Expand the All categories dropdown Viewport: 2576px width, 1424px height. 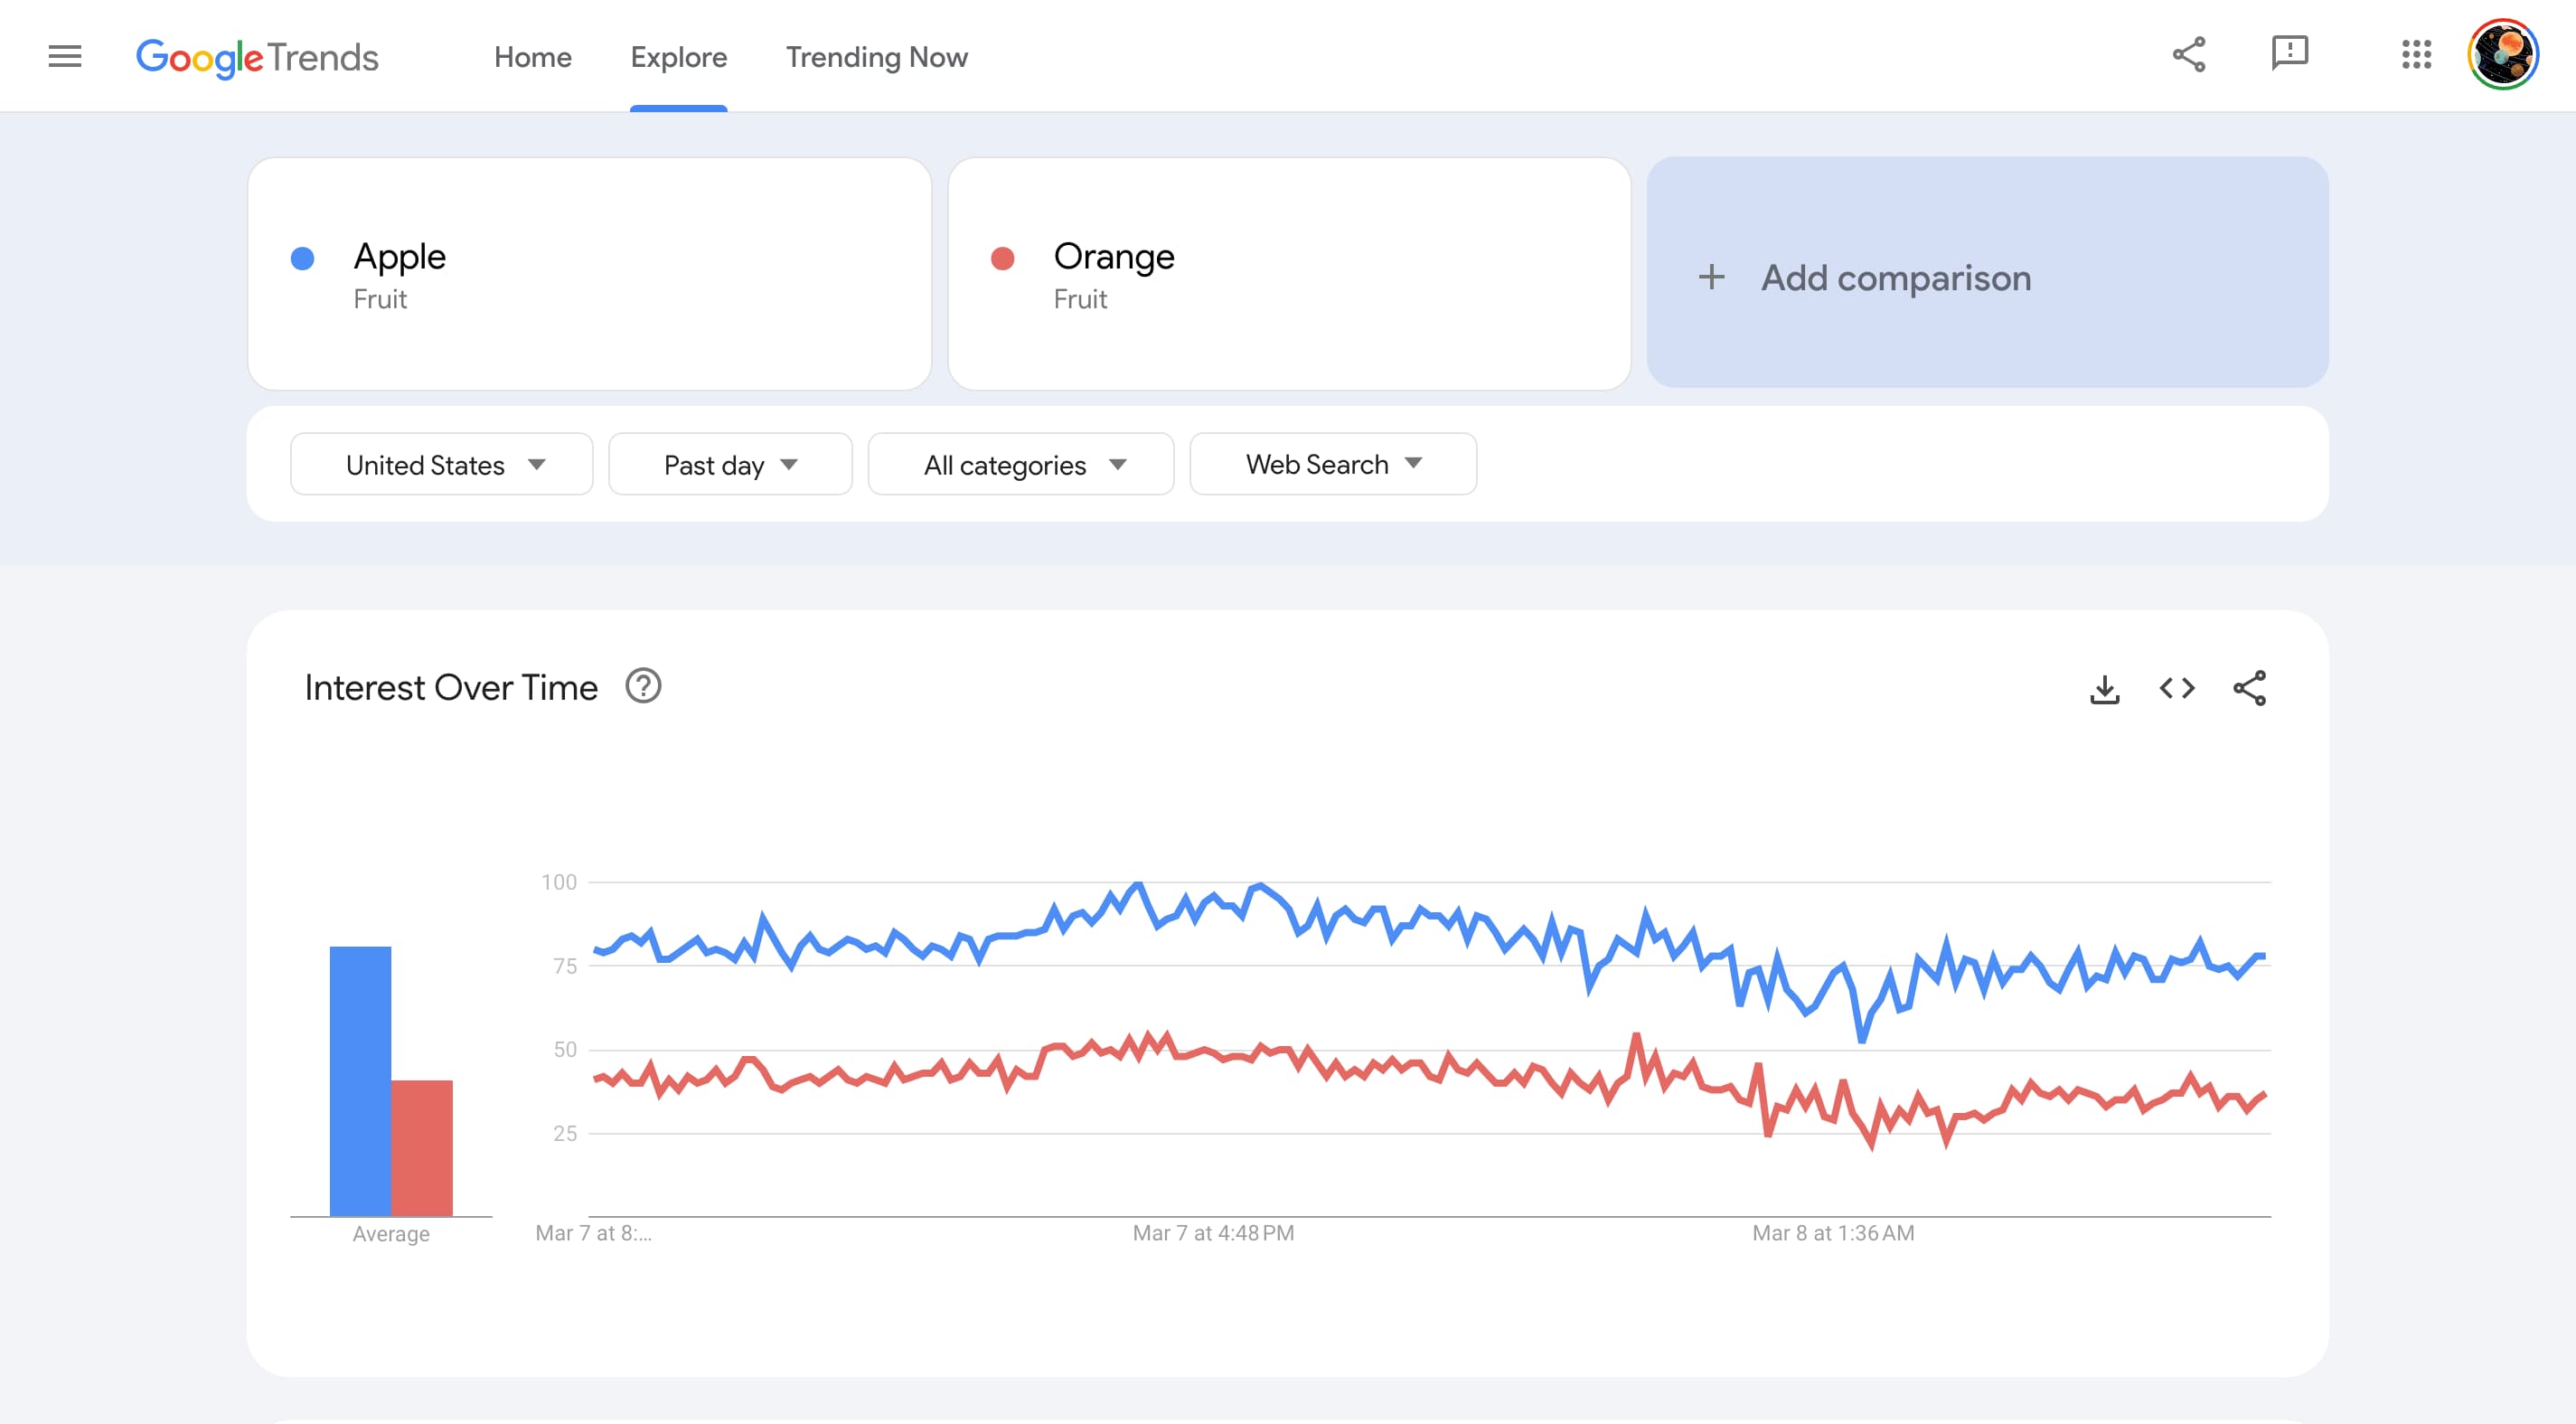pos(1021,463)
